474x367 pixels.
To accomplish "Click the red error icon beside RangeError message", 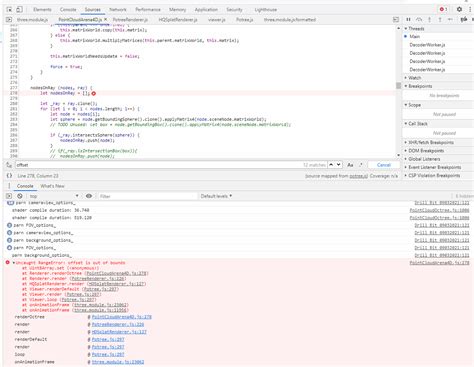I will coord(8,263).
